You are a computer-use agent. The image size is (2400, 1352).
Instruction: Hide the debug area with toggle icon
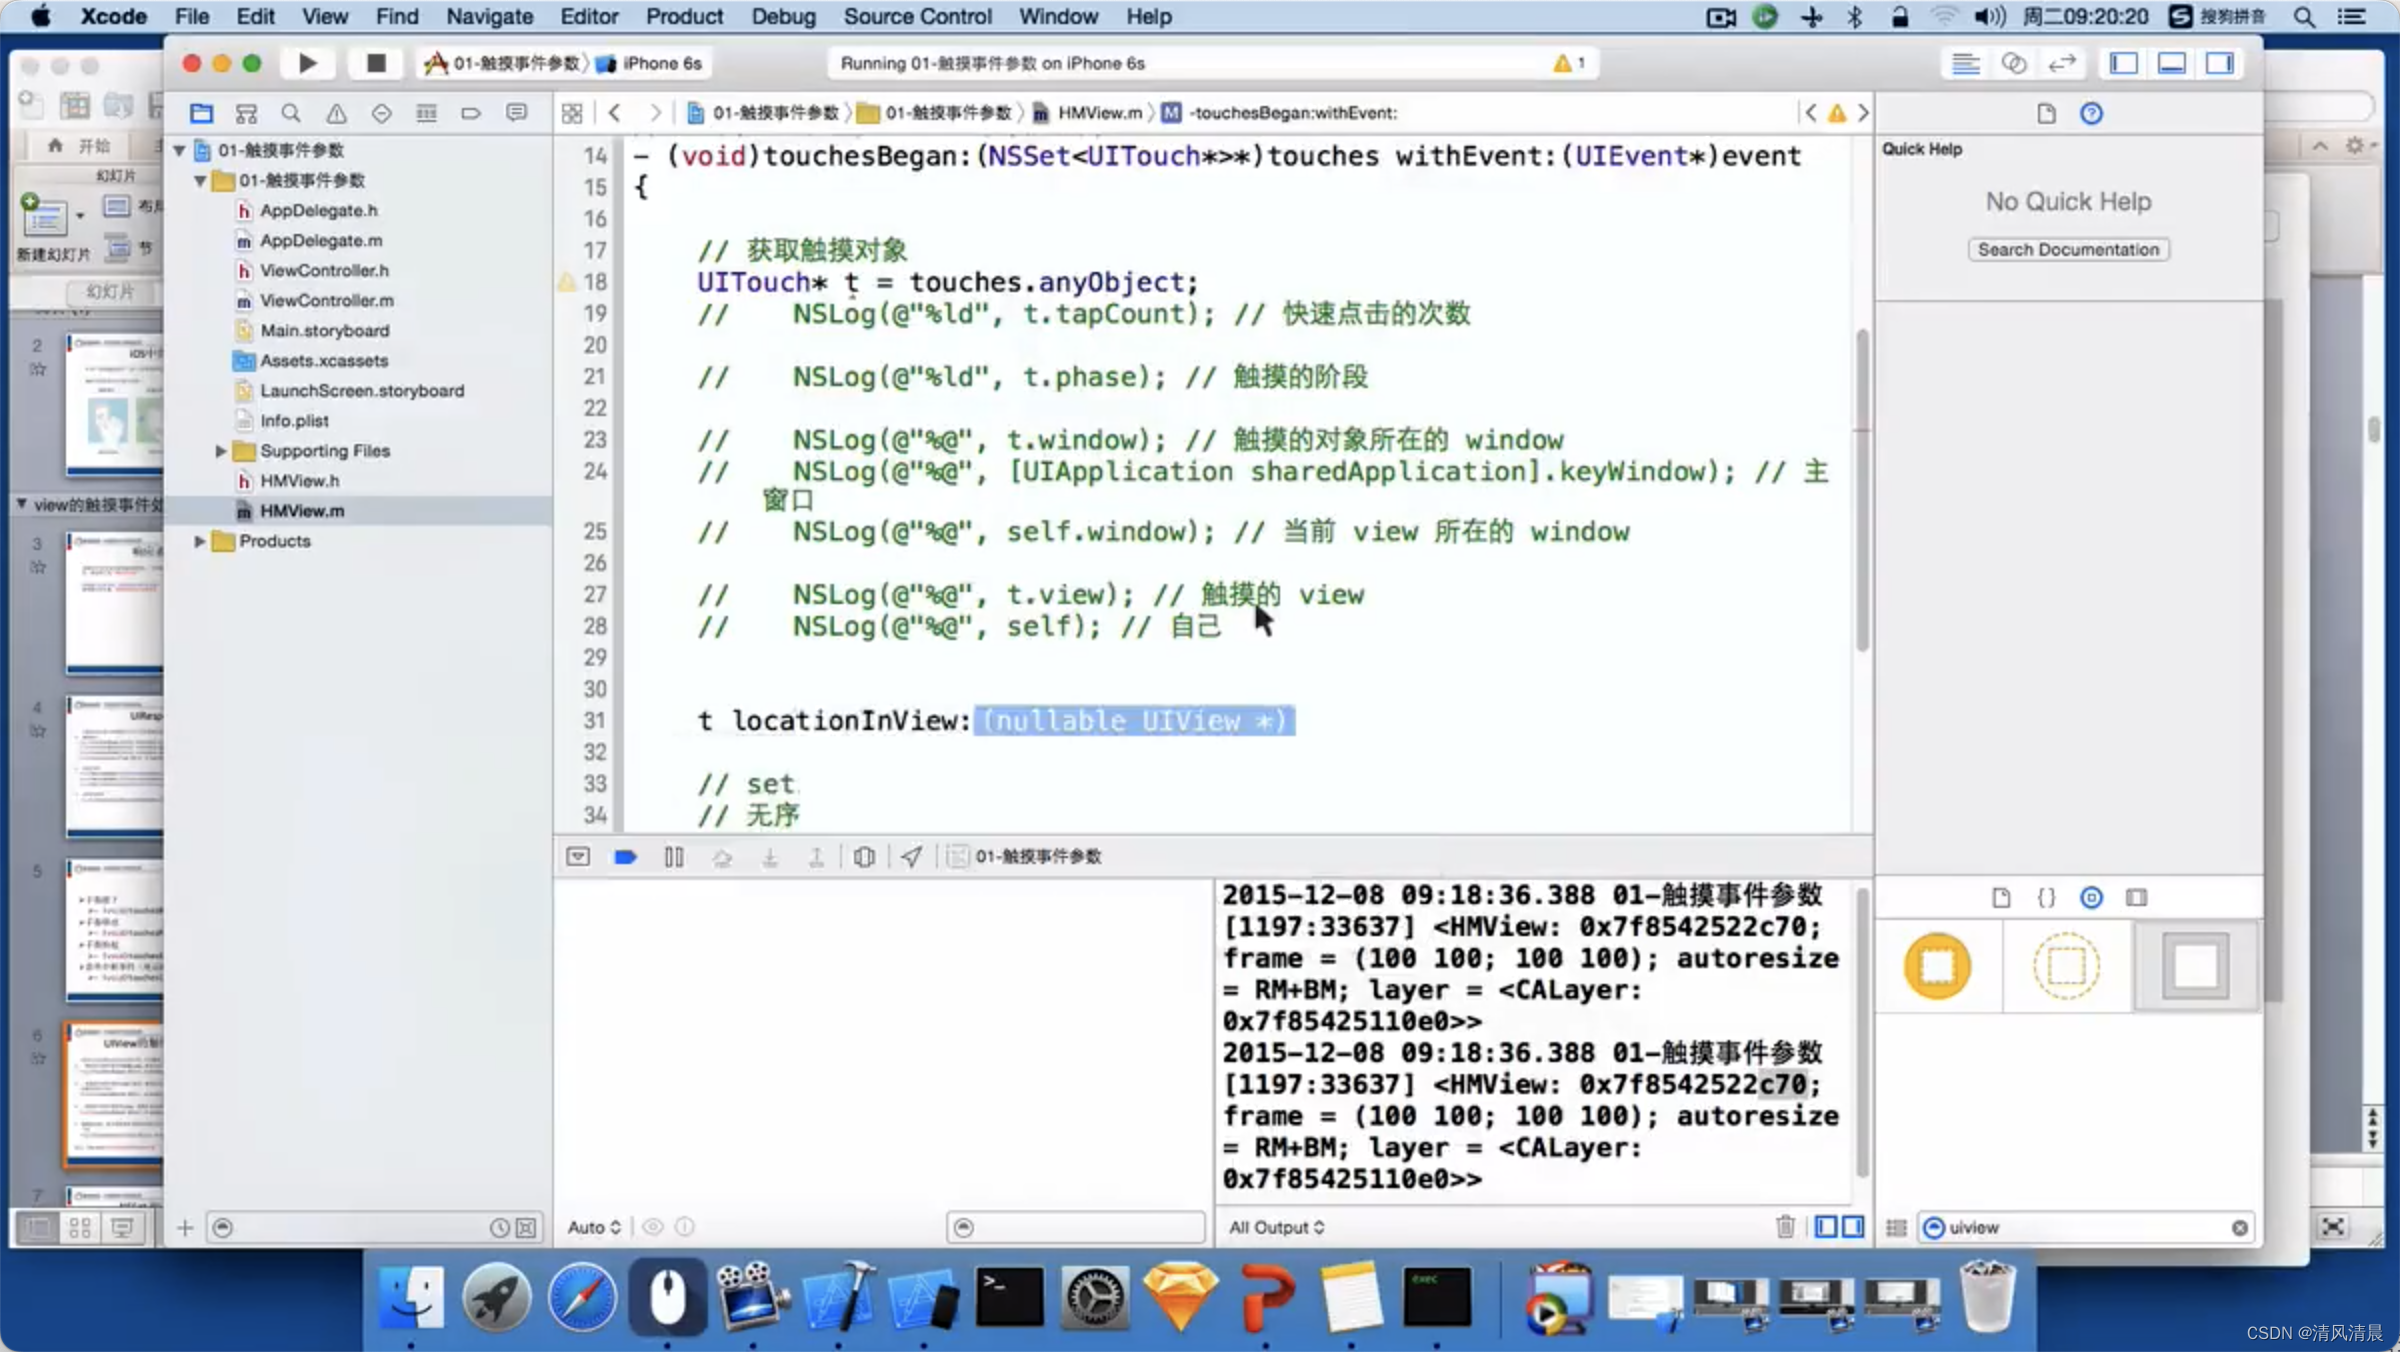pyautogui.click(x=578, y=857)
